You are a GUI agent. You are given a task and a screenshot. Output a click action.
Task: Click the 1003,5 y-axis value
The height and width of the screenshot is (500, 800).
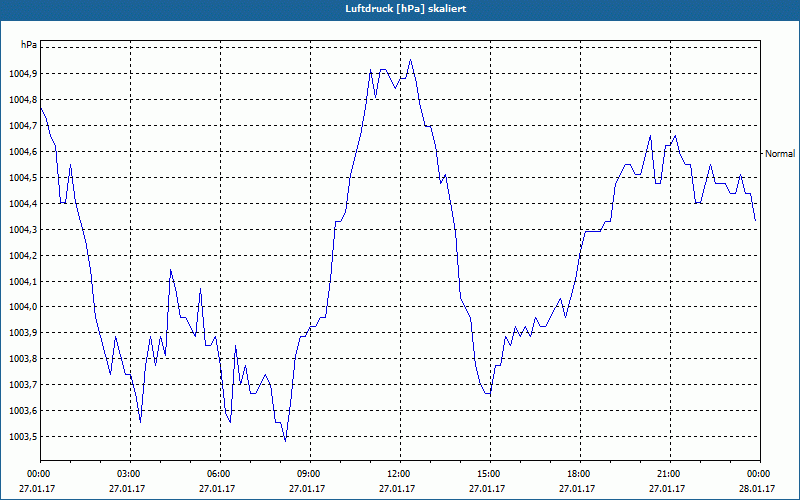(23, 437)
